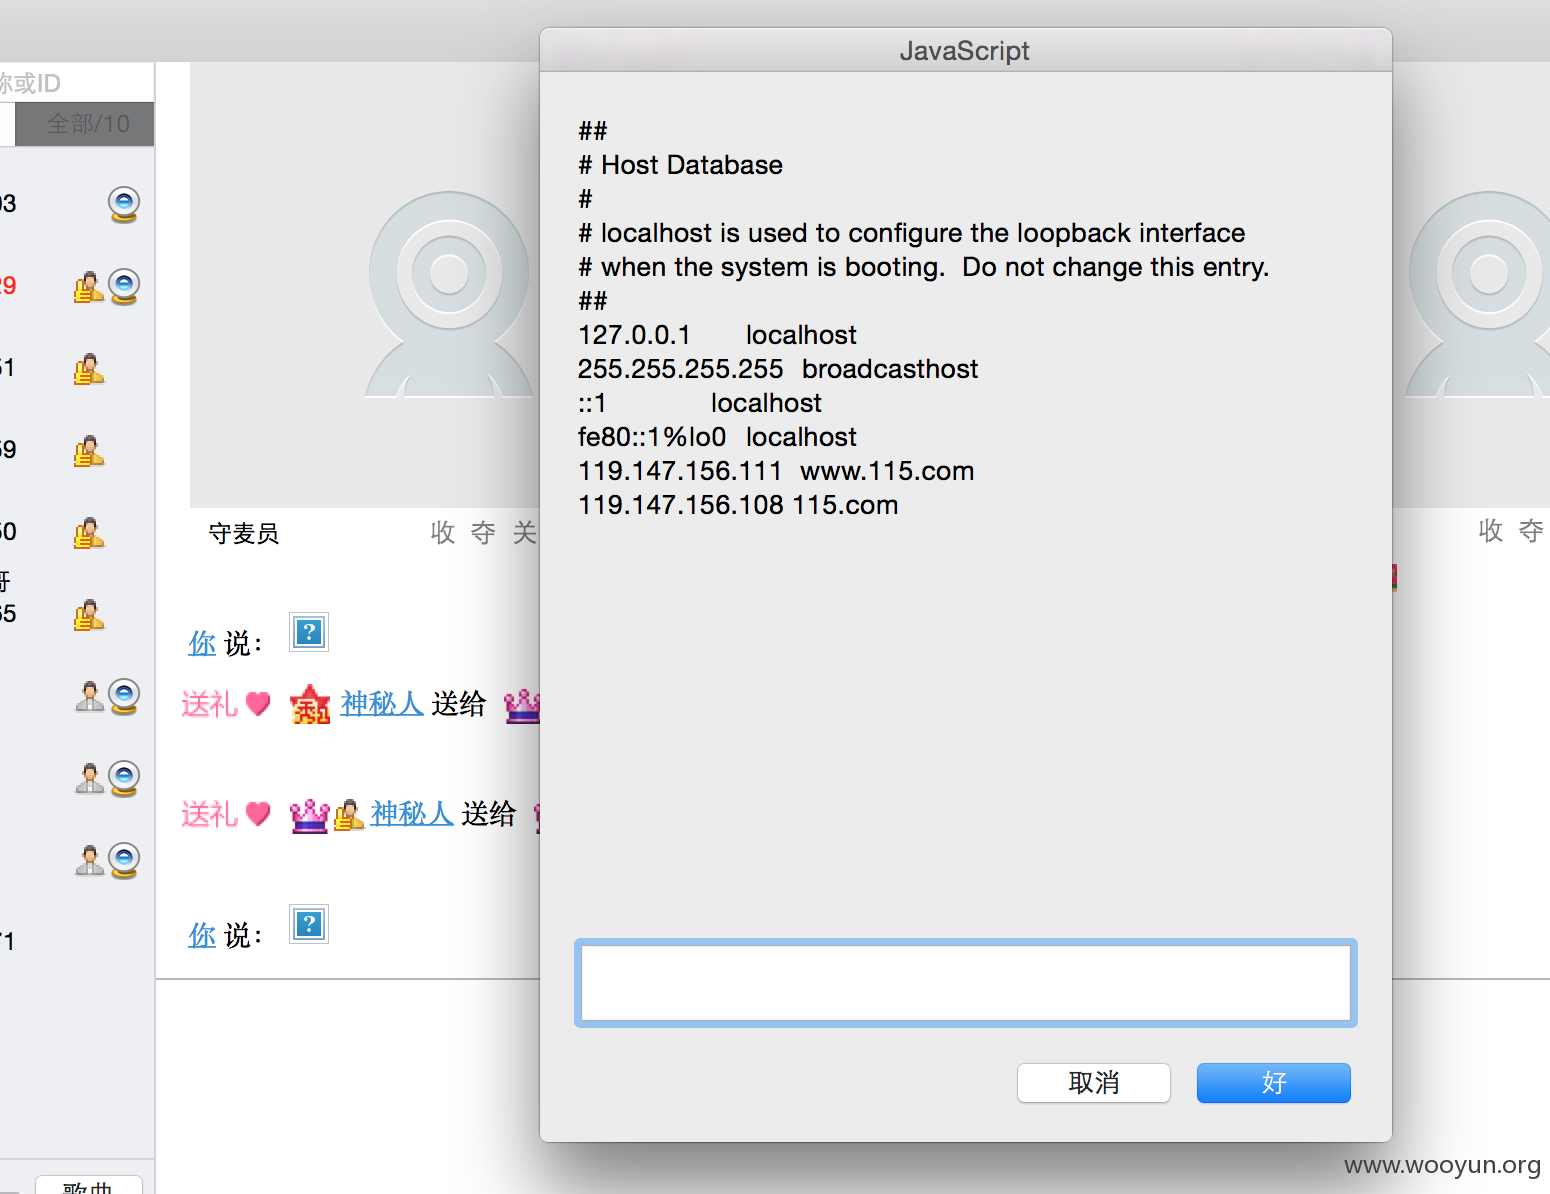This screenshot has width=1550, height=1194.
Task: Click the webcam icon in the first user row
Action: pyautogui.click(x=124, y=204)
